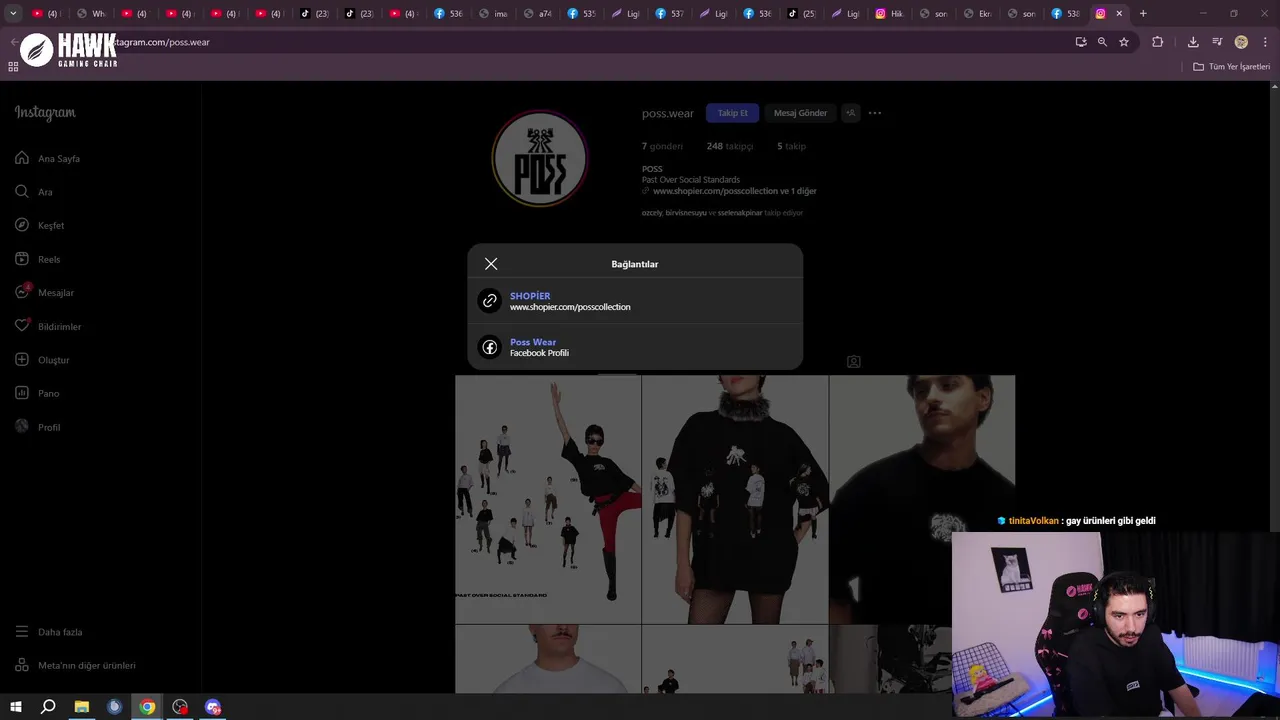Open Windows taskbar search
The width and height of the screenshot is (1280, 720).
[48, 707]
